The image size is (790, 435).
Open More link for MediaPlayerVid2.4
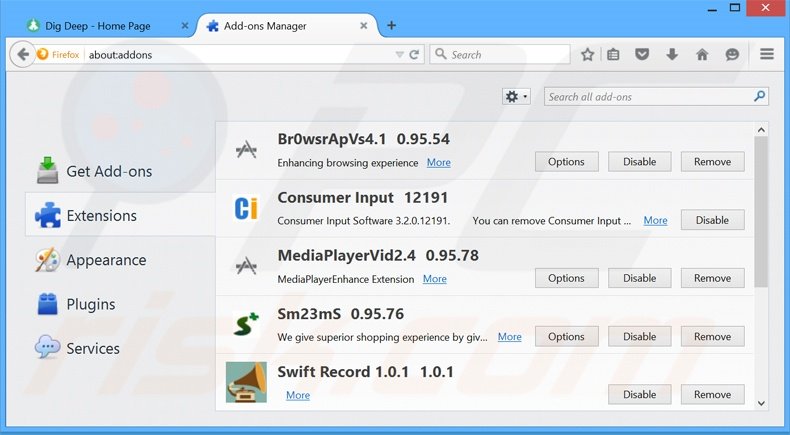click(434, 279)
